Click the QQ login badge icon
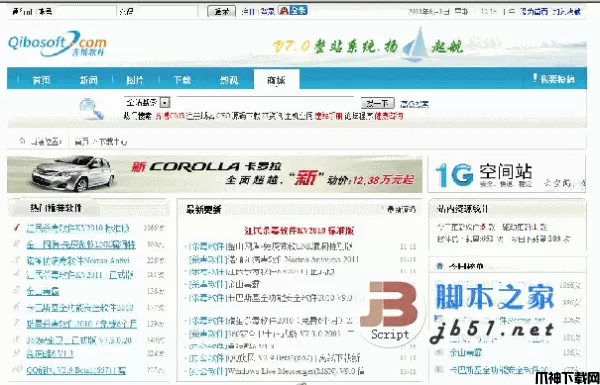Image resolution: width=600 pixels, height=385 pixels. coord(293,10)
